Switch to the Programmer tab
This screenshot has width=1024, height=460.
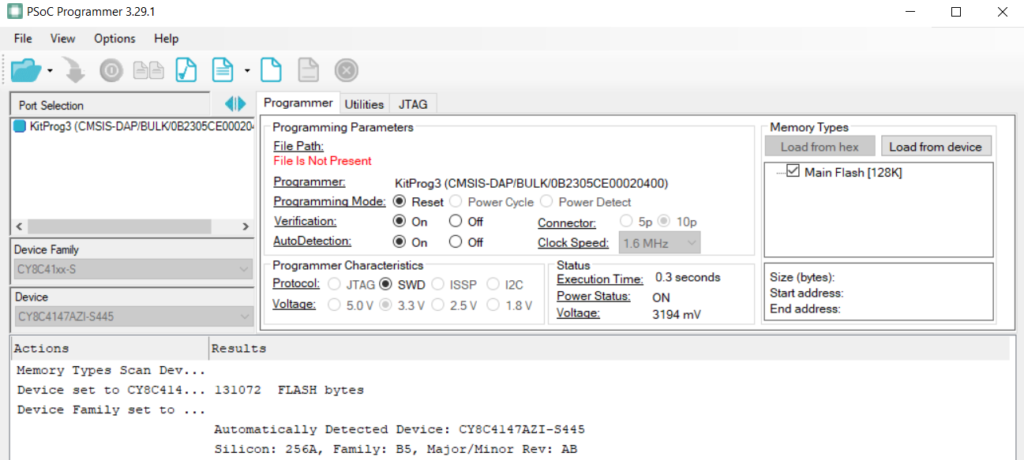tap(298, 103)
